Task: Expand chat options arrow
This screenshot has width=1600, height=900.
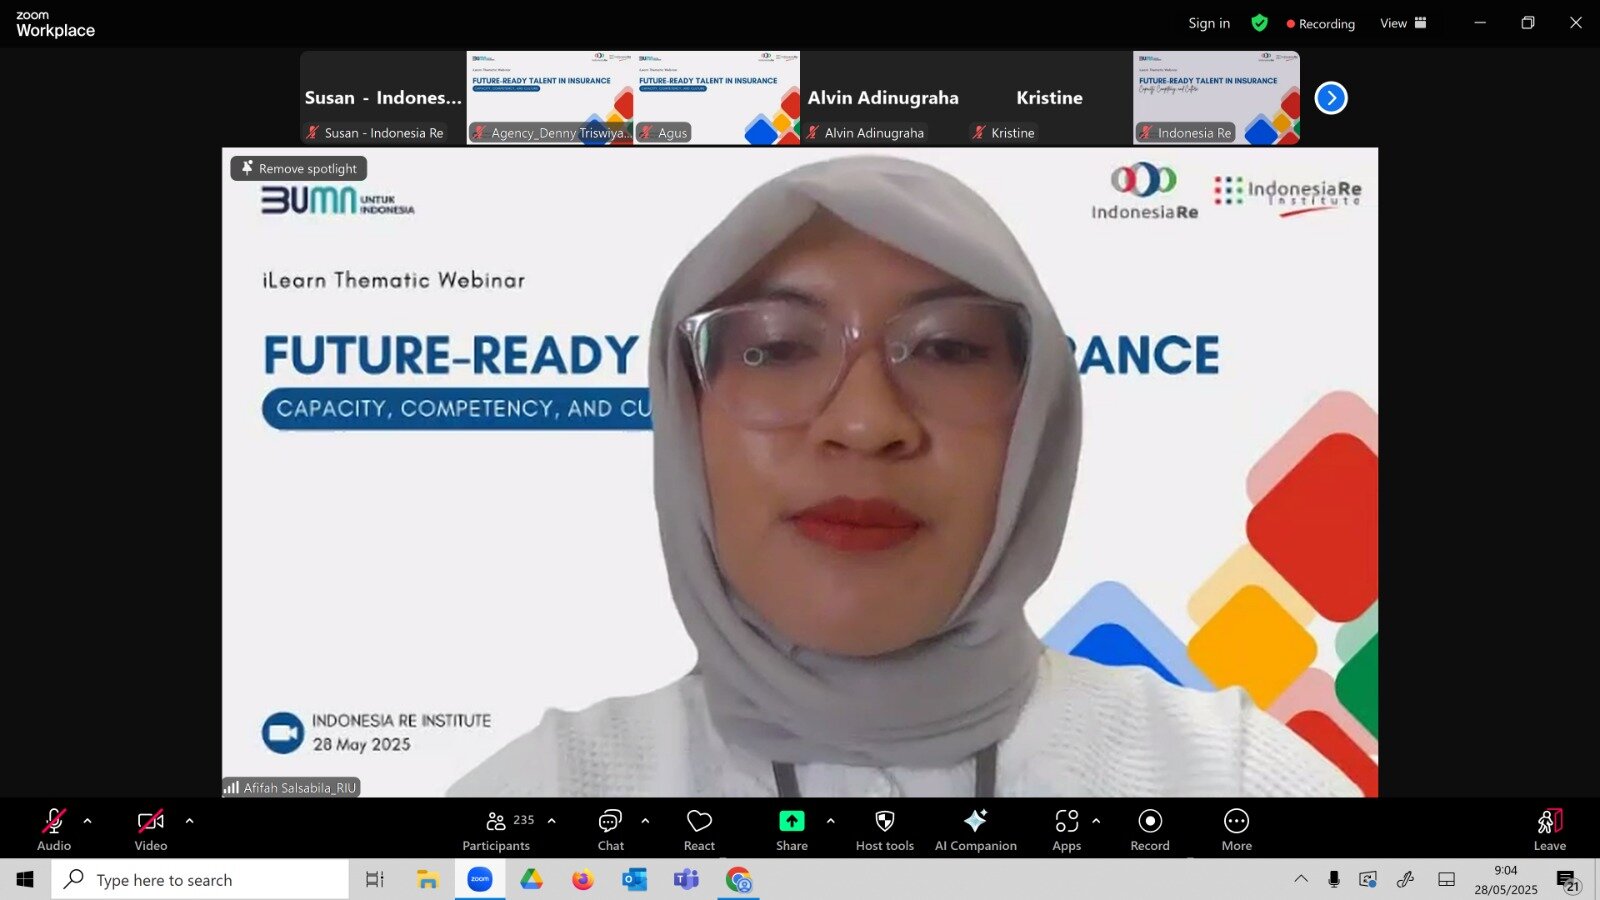Action: pos(645,821)
